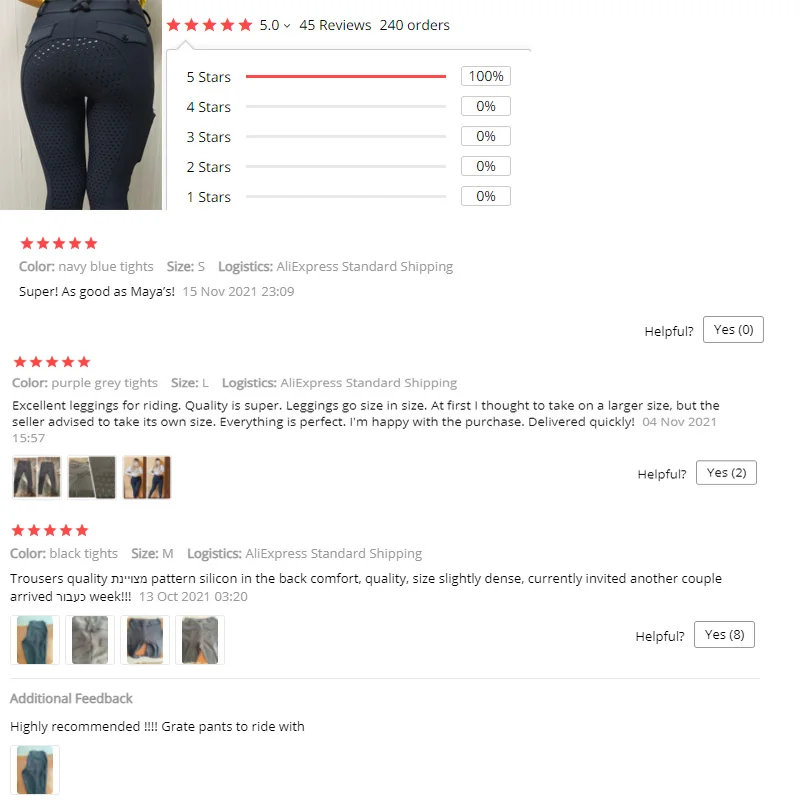Select the 4 Stars 0% filter box
The height and width of the screenshot is (800, 800).
pos(486,106)
